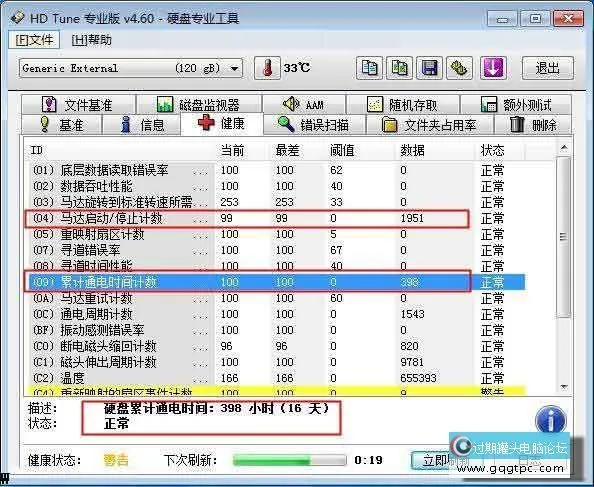Select the (BF) 振动感测错误率 row
Screen dimensions: 594x487
(x=277, y=330)
